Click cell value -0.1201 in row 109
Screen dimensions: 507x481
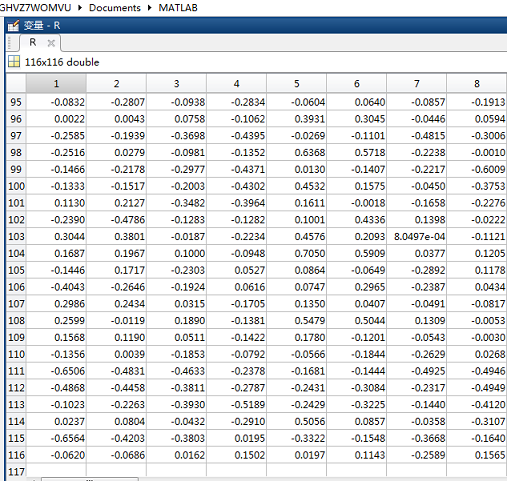[x=356, y=337]
